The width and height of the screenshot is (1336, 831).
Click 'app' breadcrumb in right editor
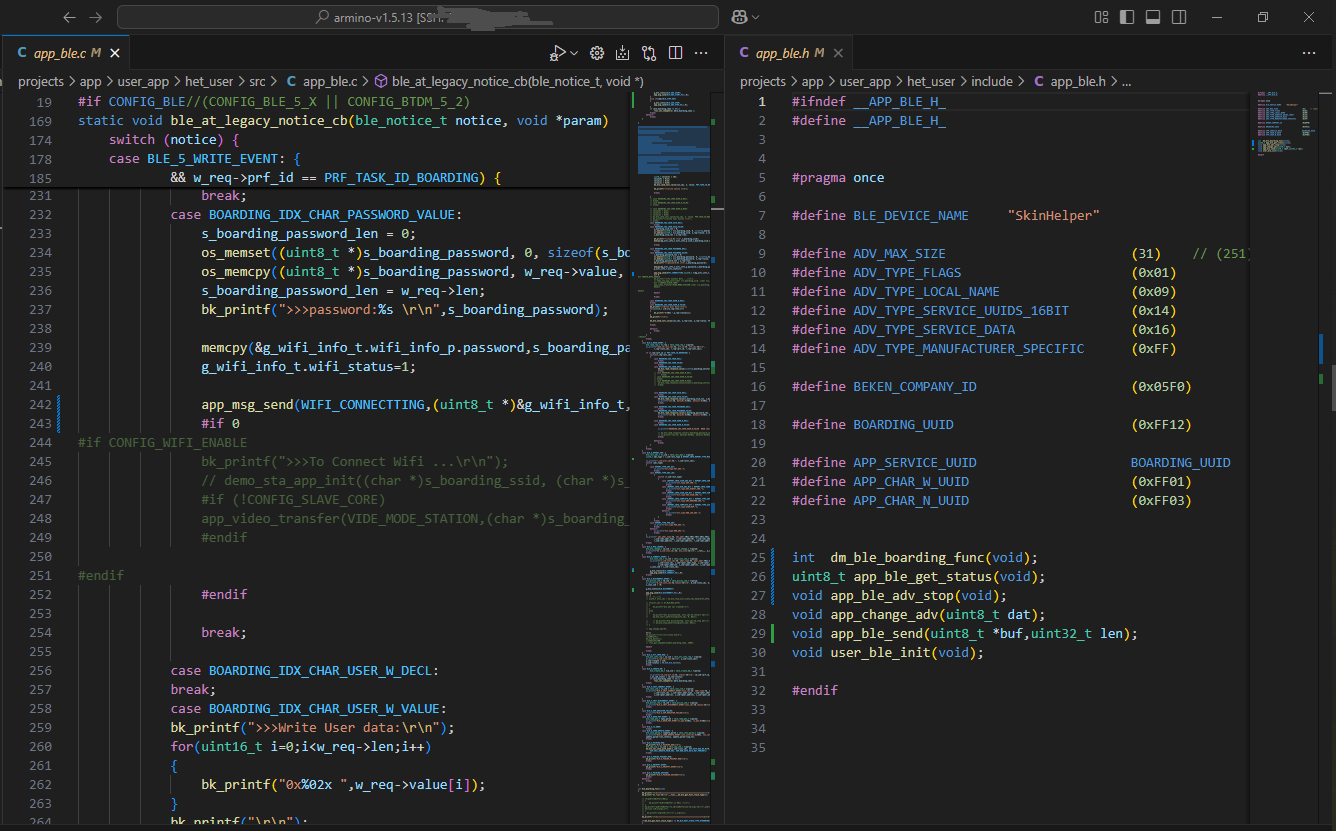813,81
